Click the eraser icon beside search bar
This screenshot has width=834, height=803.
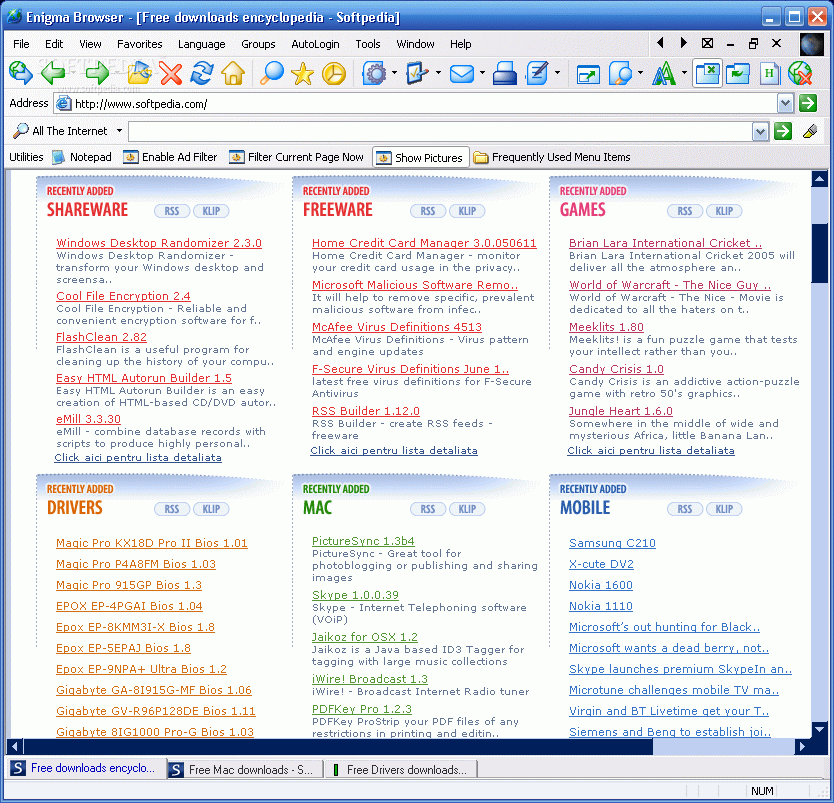(x=810, y=131)
